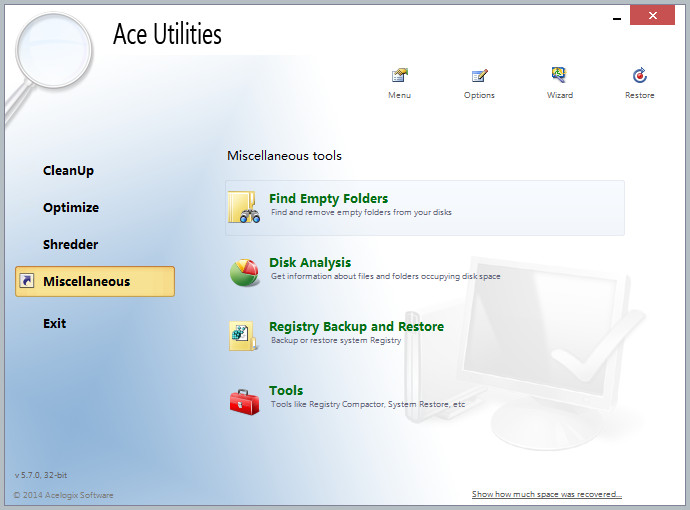Viewport: 690px width, 510px height.
Task: Open the Disk Analysis title
Action: click(310, 263)
